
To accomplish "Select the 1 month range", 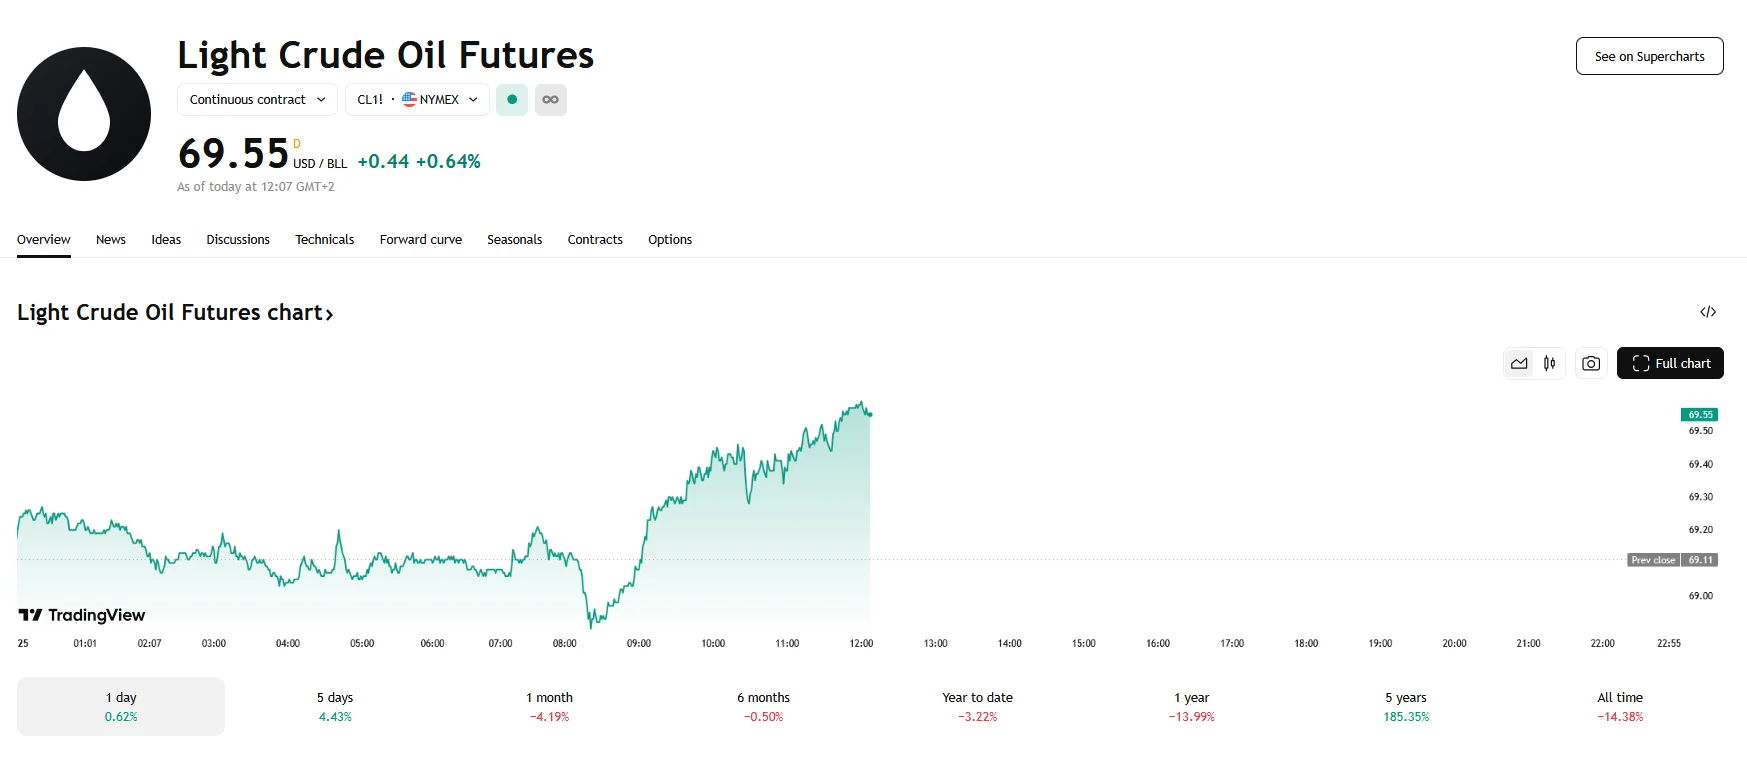I will 549,707.
